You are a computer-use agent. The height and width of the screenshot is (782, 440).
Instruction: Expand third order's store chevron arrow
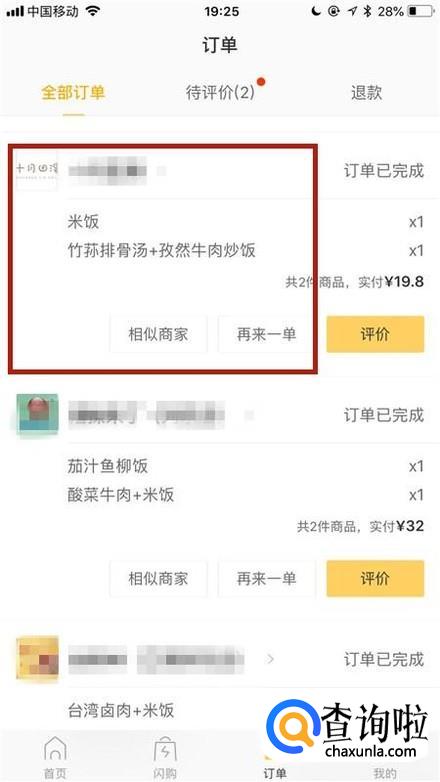(270, 659)
